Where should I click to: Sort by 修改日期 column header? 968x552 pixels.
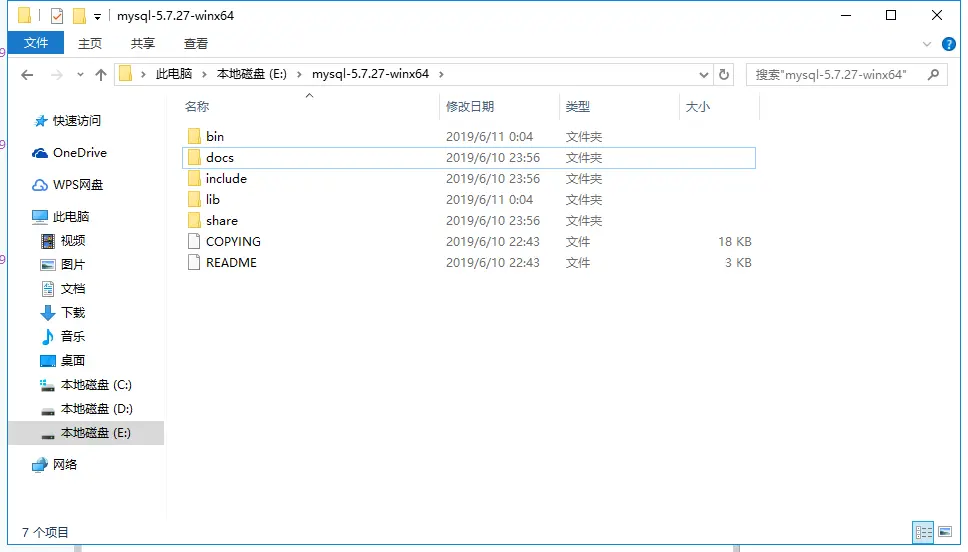[x=470, y=106]
